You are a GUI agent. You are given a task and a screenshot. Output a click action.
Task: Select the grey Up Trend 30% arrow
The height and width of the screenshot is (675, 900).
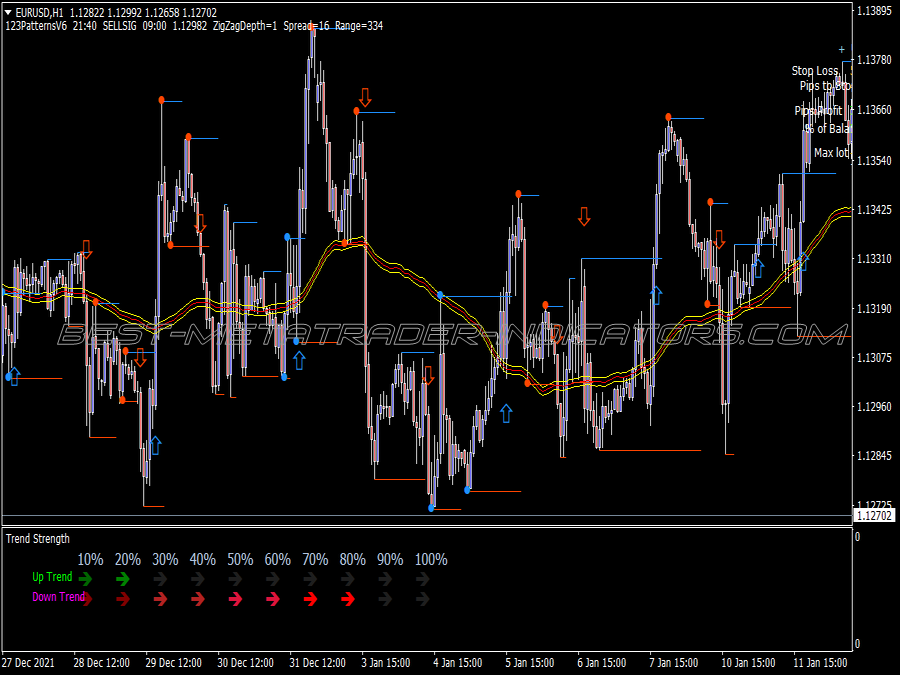click(x=160, y=579)
